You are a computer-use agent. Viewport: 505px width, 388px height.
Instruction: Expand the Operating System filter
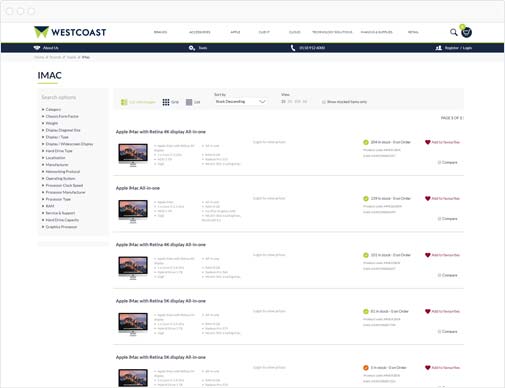[60, 179]
